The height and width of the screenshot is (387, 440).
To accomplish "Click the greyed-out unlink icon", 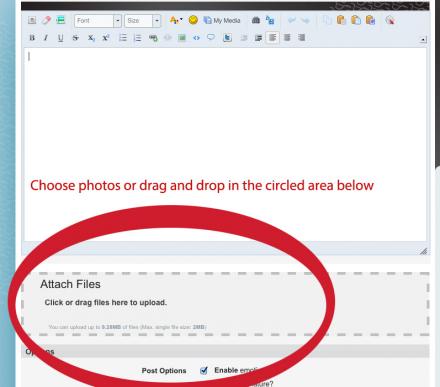I will 167,38.
